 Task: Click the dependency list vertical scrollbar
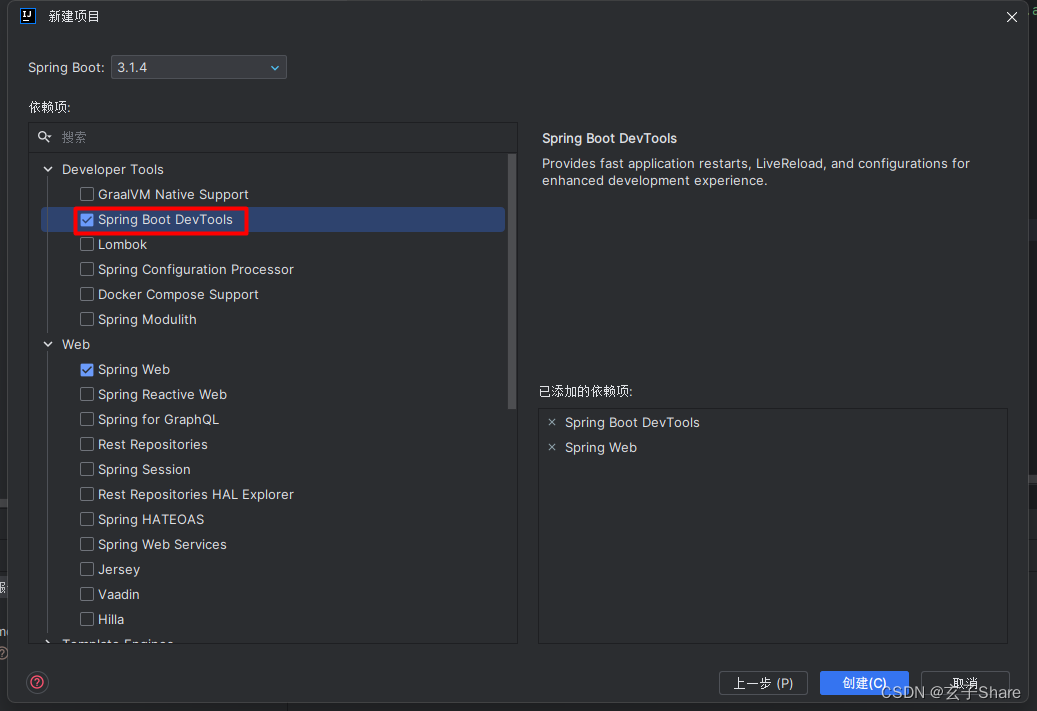pos(511,281)
